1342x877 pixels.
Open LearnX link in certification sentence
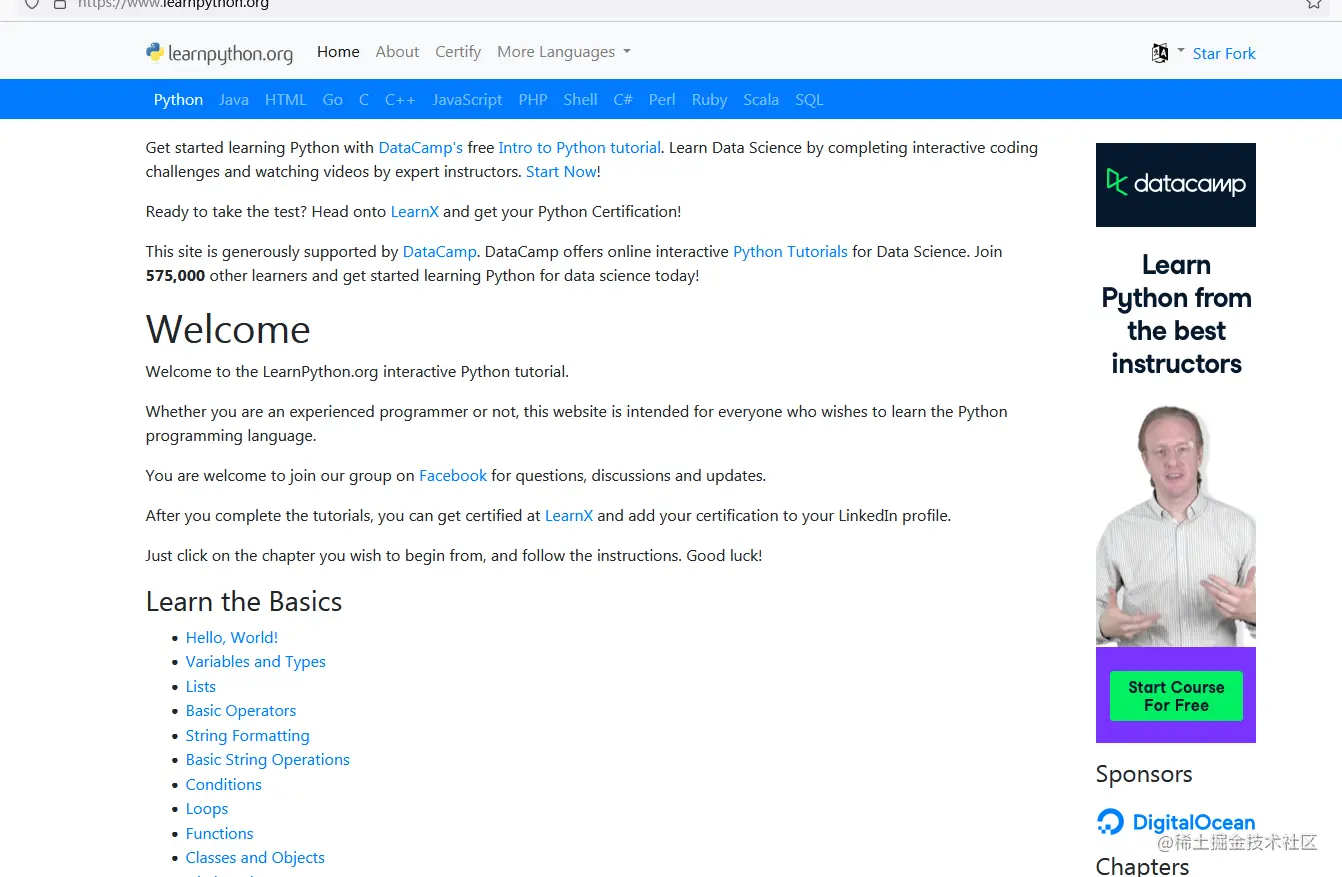coord(569,516)
